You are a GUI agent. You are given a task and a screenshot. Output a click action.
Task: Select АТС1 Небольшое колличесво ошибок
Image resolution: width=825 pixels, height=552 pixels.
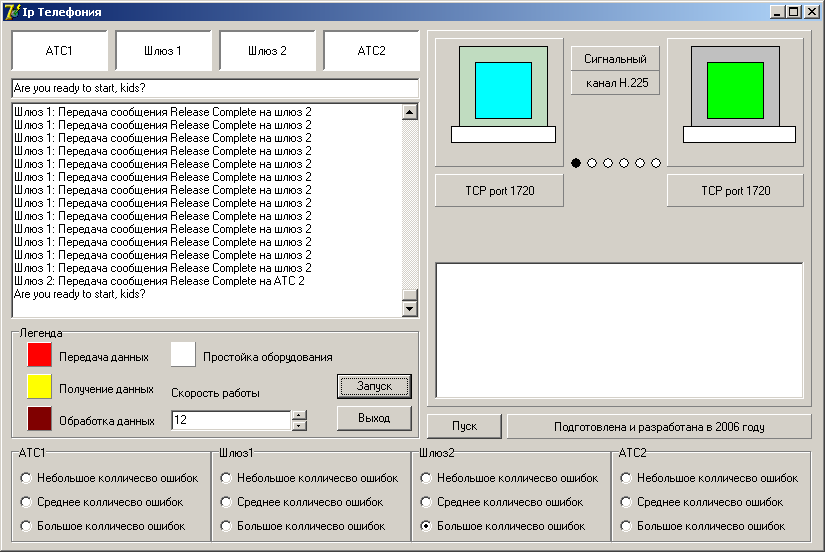(109, 478)
